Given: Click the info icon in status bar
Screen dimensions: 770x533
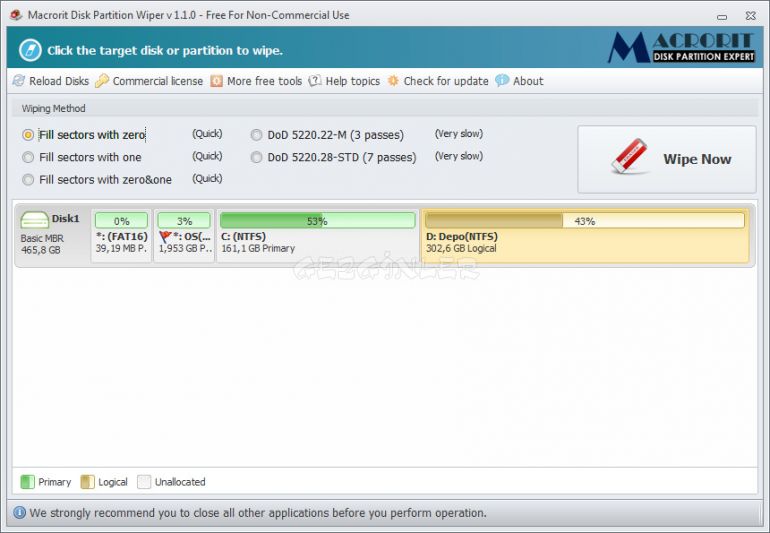Looking at the screenshot, I should click(x=19, y=512).
